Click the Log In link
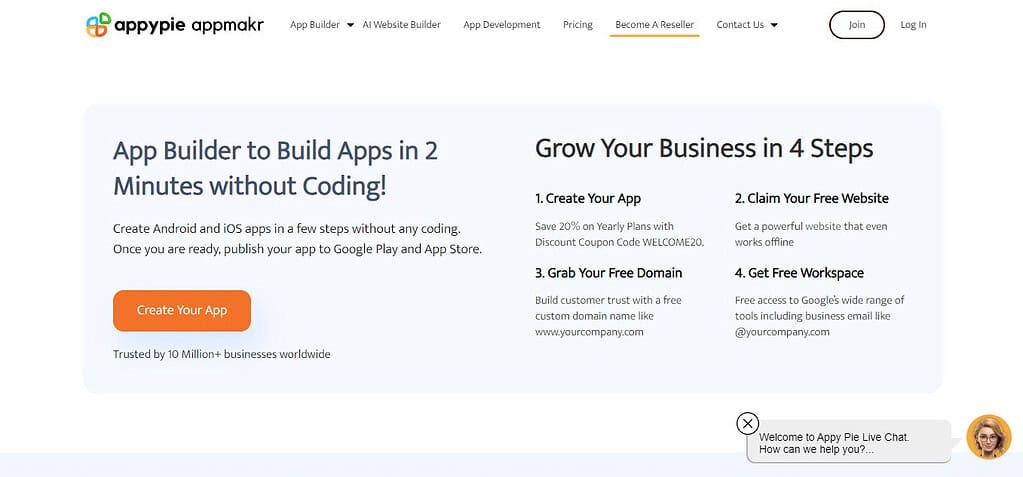 (x=913, y=25)
